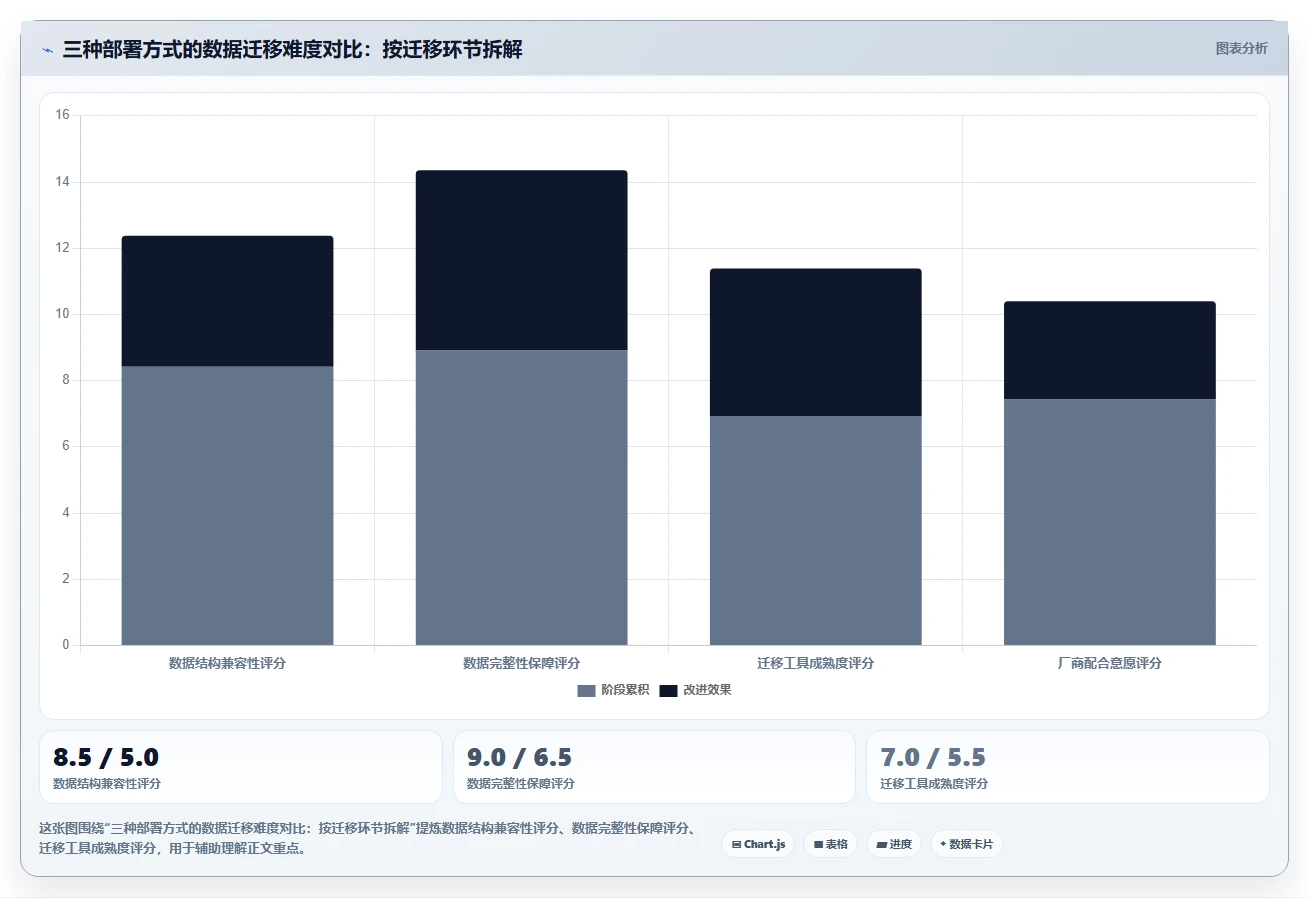Click the dark top segment of 迁移工具成熟度评分 bar
This screenshot has height=898, width=1309.
point(815,342)
